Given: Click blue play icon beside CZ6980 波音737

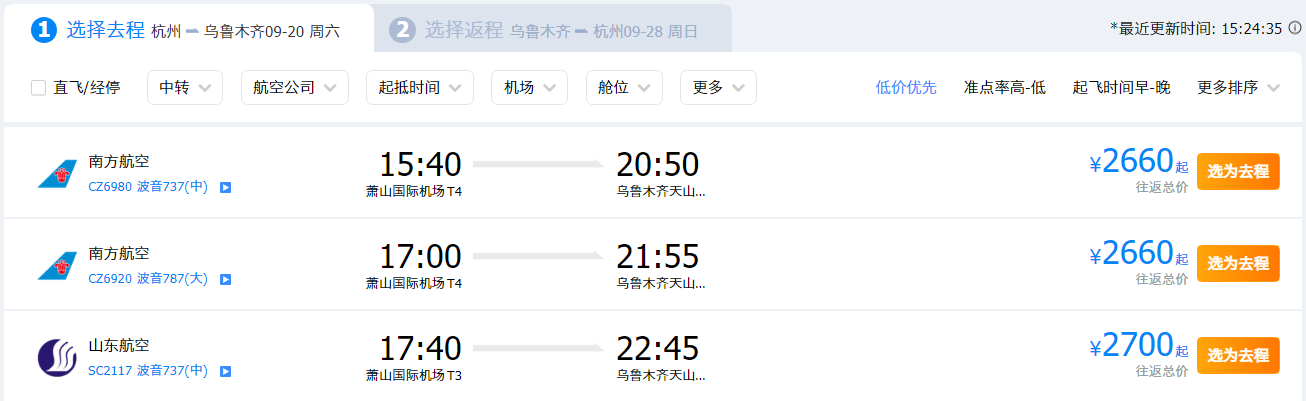Looking at the screenshot, I should click(x=226, y=187).
